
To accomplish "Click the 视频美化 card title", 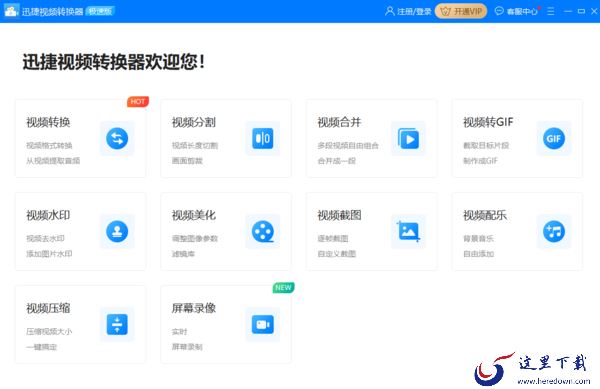I will tap(194, 215).
